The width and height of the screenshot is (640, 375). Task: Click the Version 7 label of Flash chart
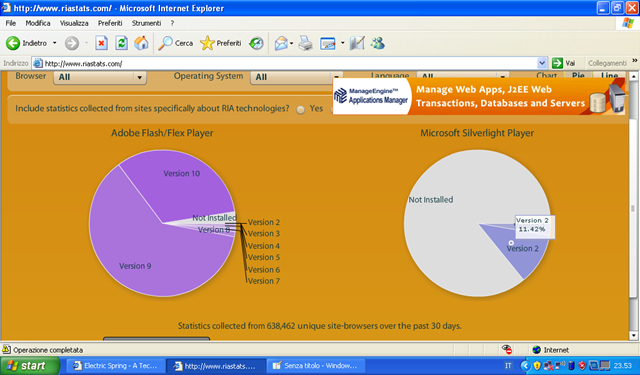point(264,281)
